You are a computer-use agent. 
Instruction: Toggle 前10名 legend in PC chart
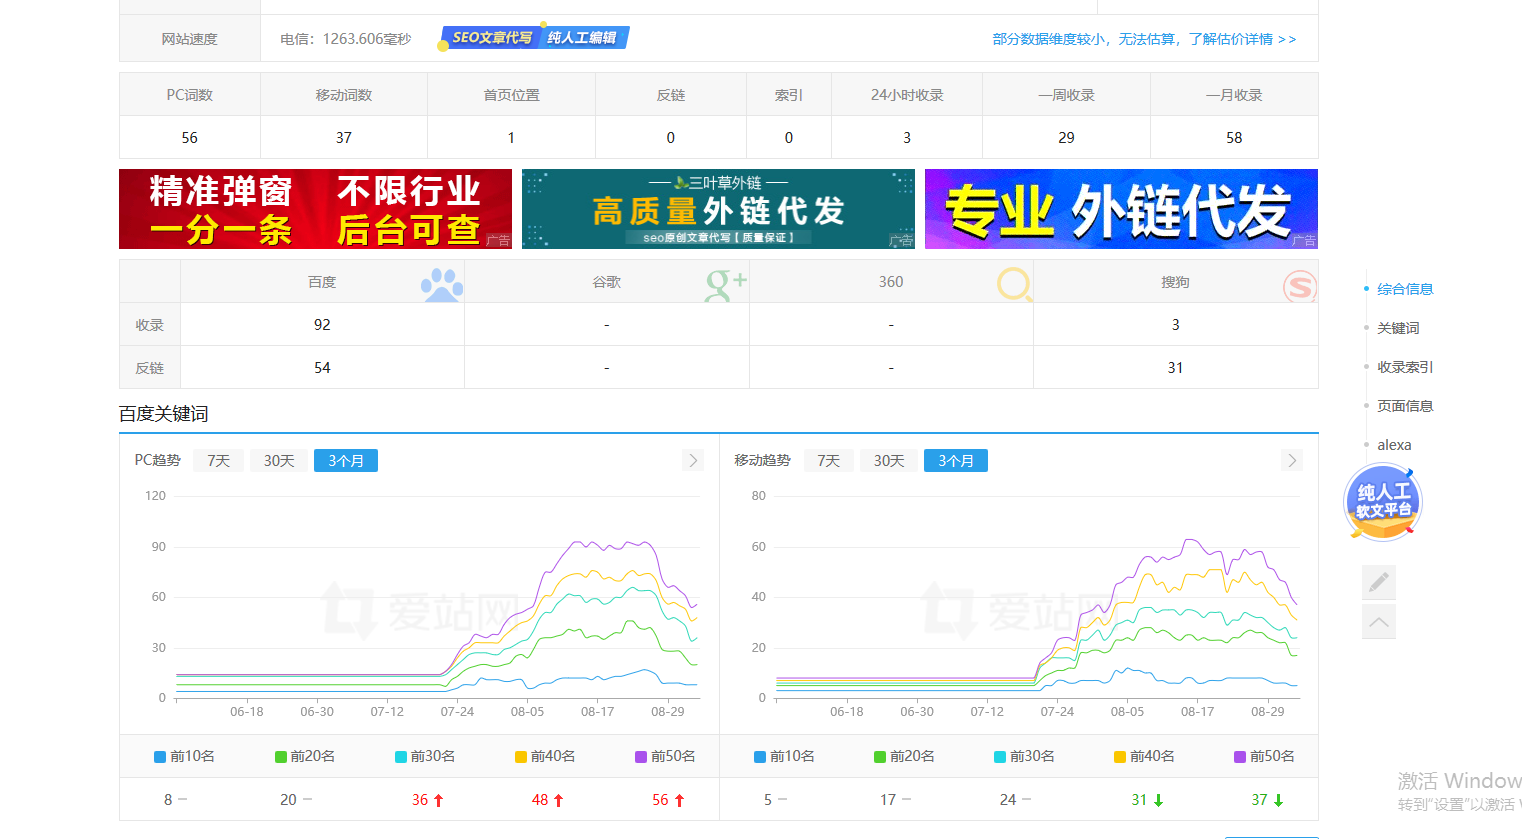tap(185, 756)
